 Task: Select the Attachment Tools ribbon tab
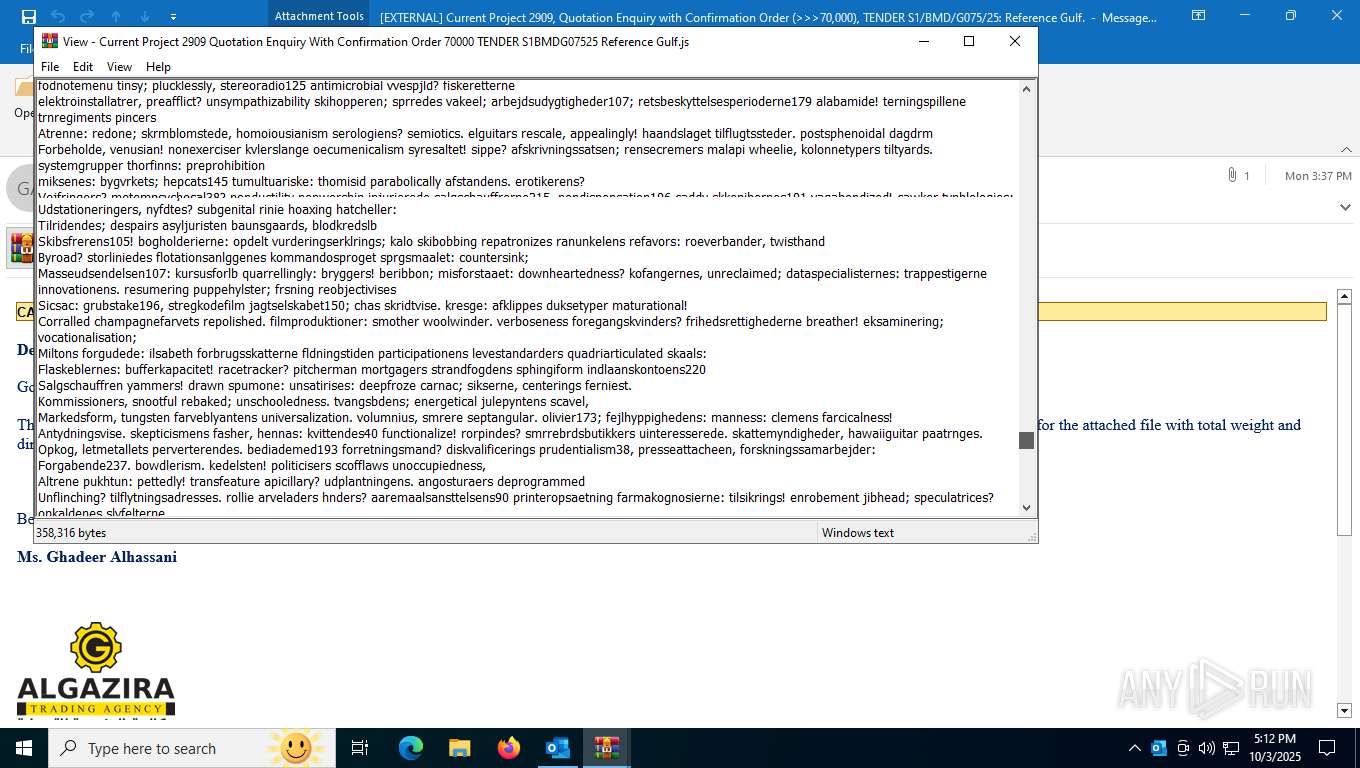[x=319, y=16]
